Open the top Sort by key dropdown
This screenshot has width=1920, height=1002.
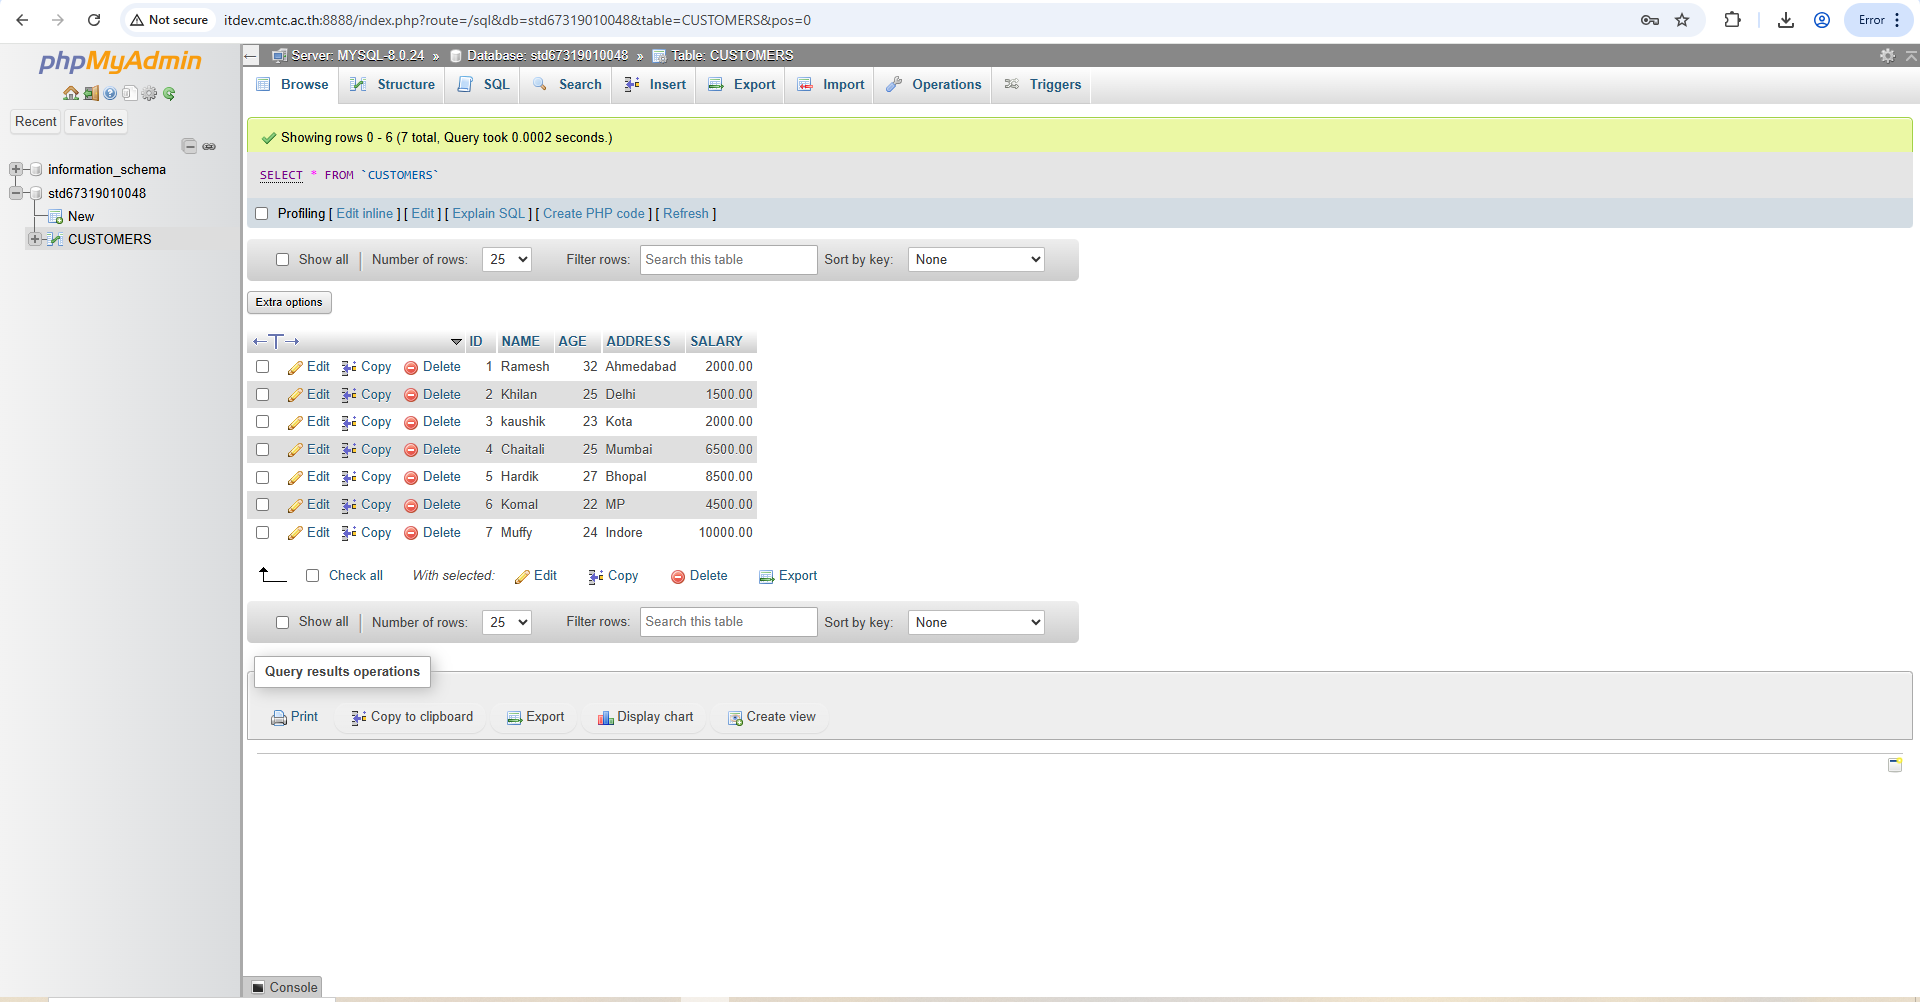pyautogui.click(x=976, y=260)
